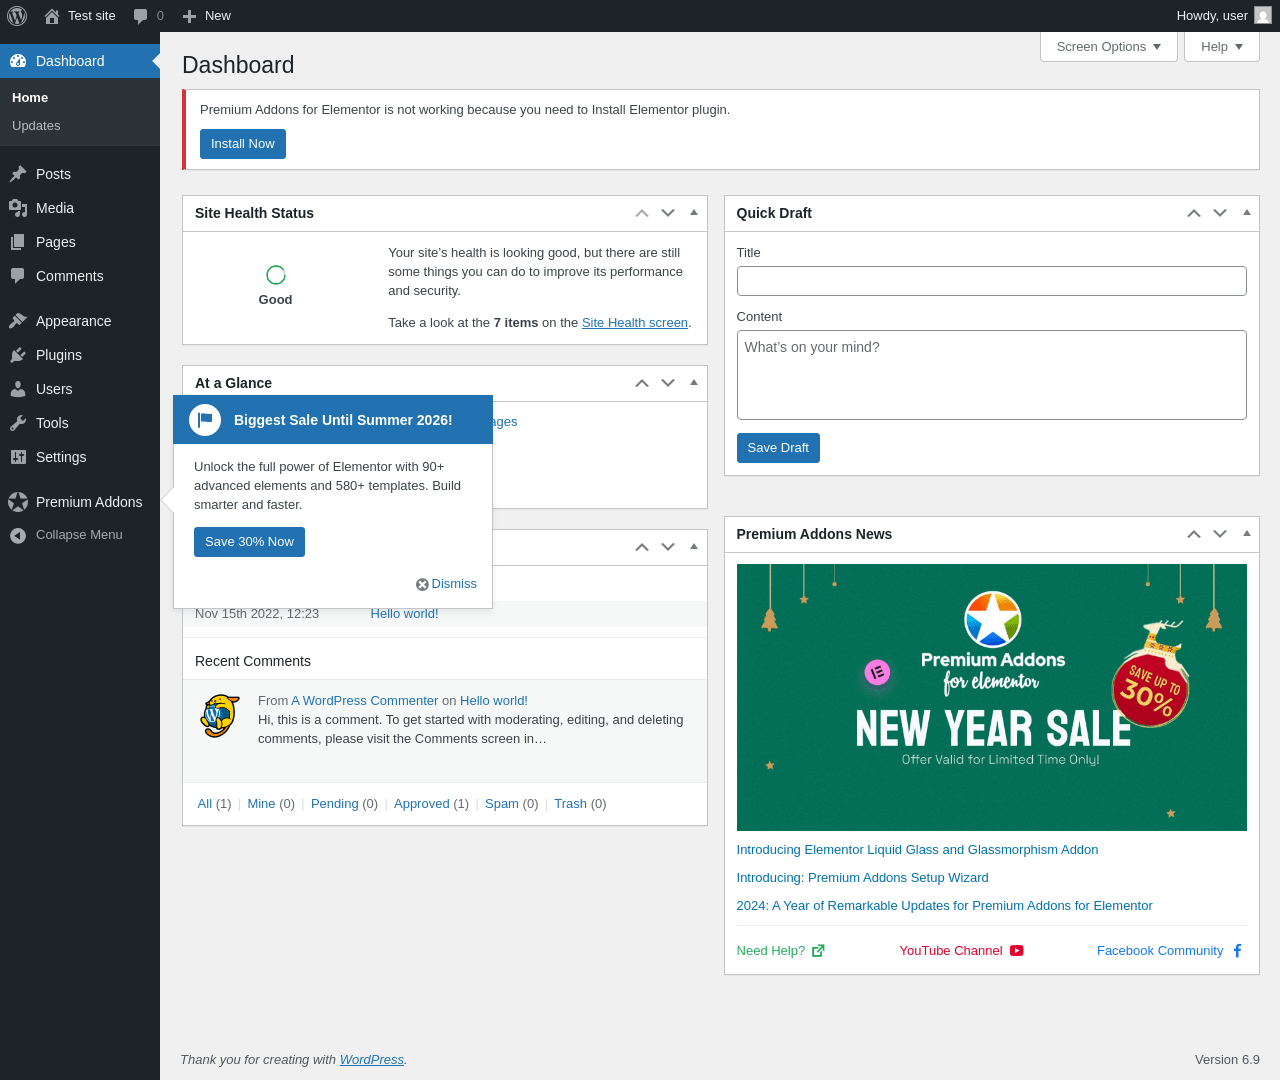Move the Premium Addons News panel up
This screenshot has height=1080, width=1280.
[1194, 534]
